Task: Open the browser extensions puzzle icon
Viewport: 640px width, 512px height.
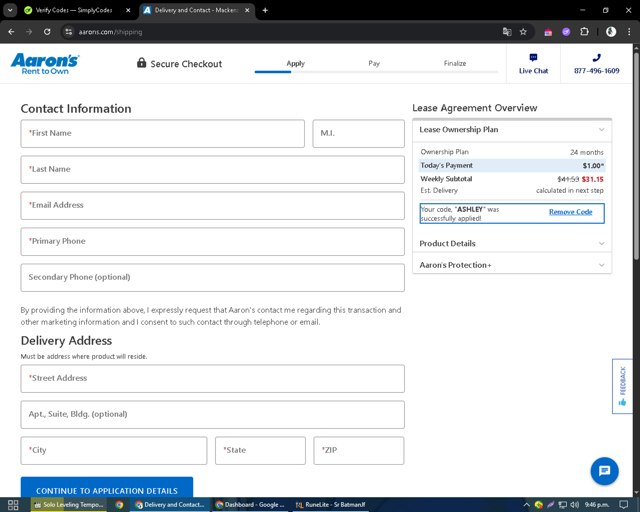Action: pos(584,32)
